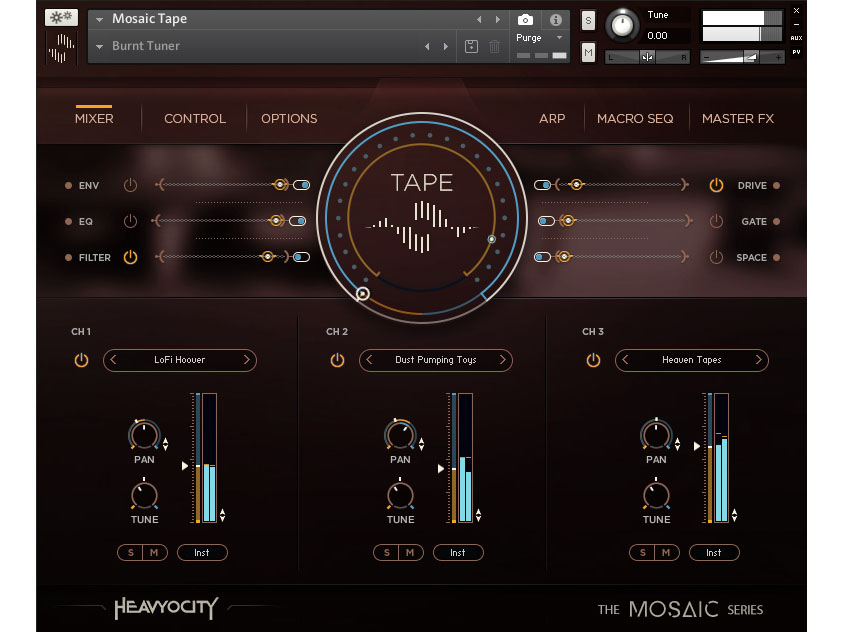843x632 pixels.
Task: Select the previous sound for CH 1 LoFi Hoover
Action: click(113, 360)
